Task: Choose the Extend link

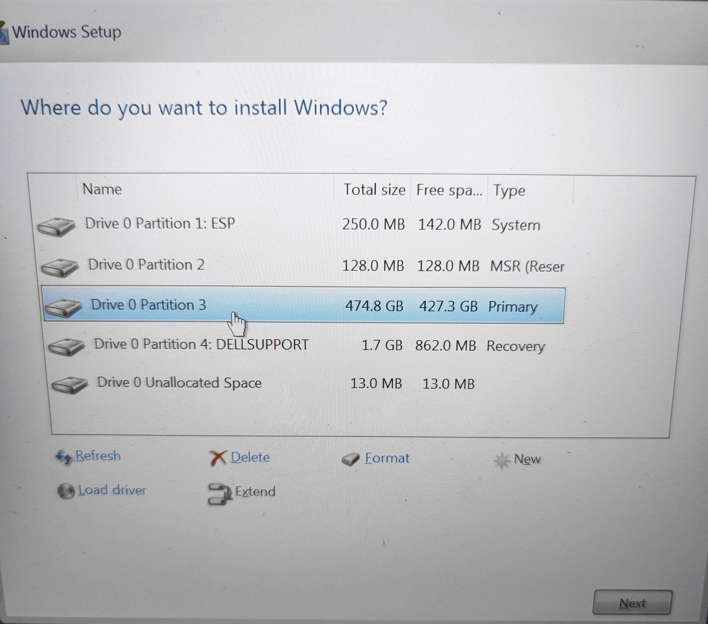Action: pyautogui.click(x=255, y=491)
